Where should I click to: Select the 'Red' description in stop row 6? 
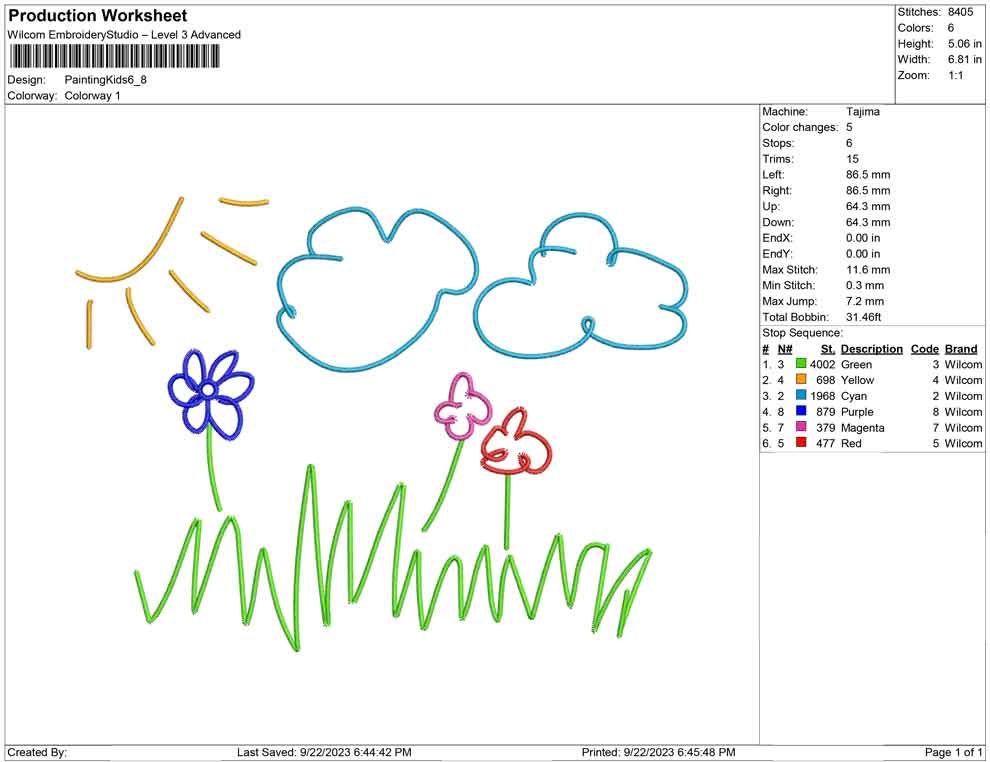tap(851, 443)
